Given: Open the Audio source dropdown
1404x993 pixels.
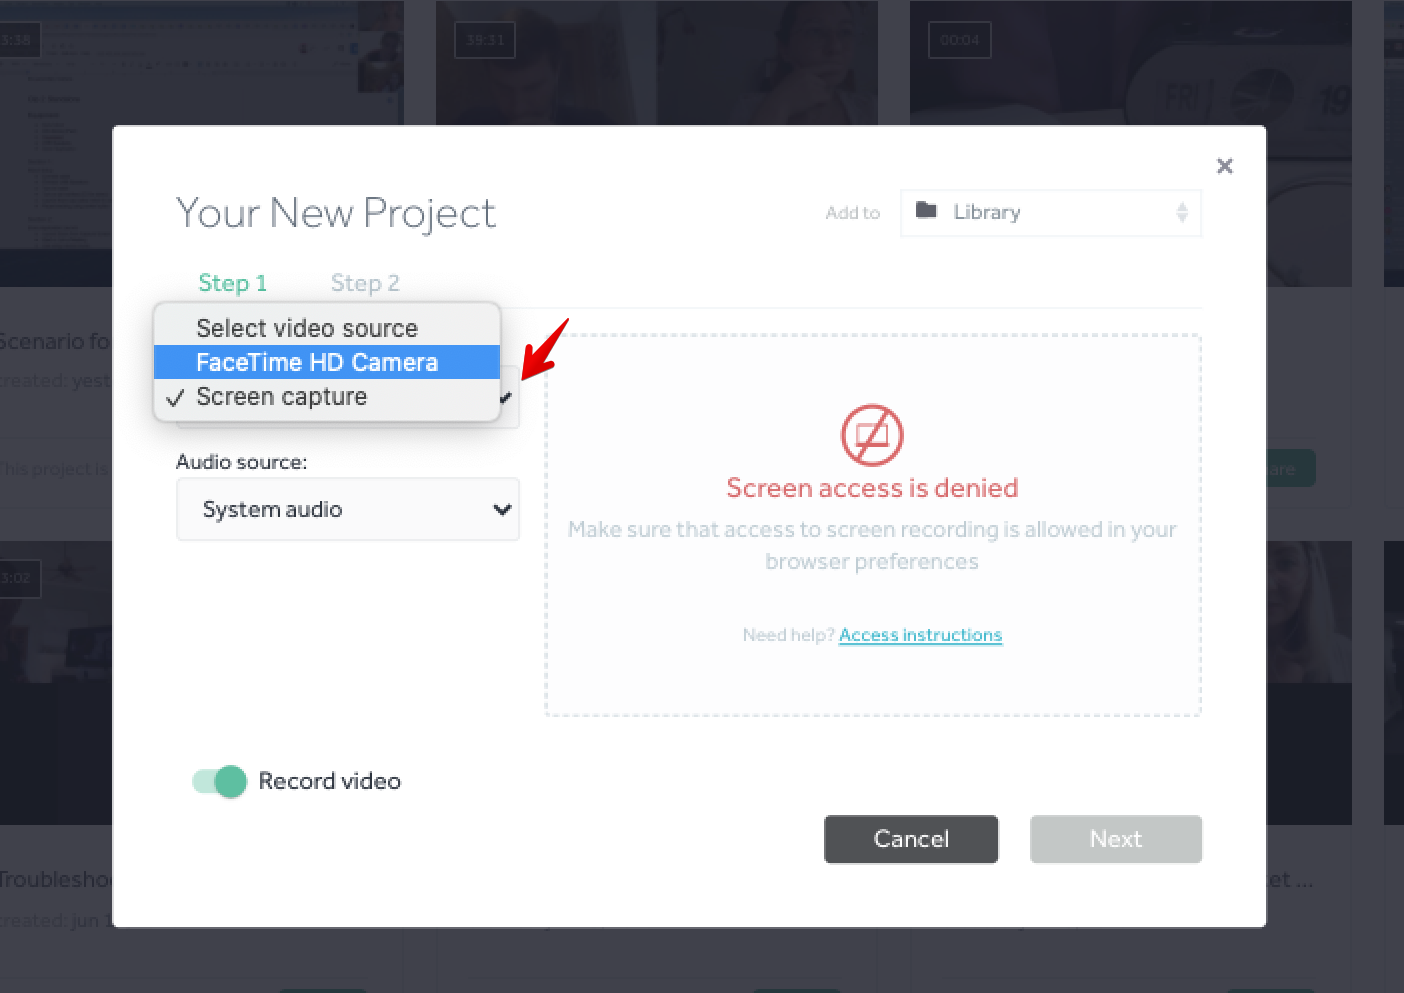Looking at the screenshot, I should pyautogui.click(x=347, y=510).
